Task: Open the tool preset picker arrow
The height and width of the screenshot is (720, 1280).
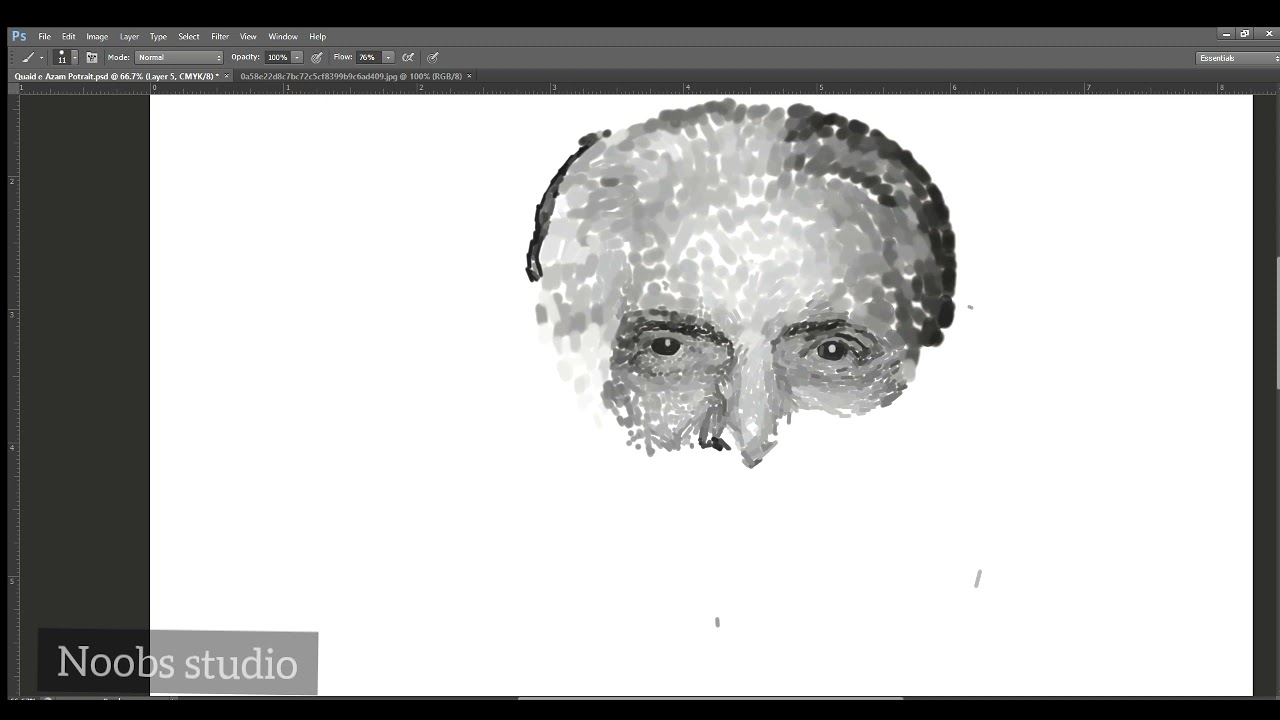Action: tap(41, 58)
